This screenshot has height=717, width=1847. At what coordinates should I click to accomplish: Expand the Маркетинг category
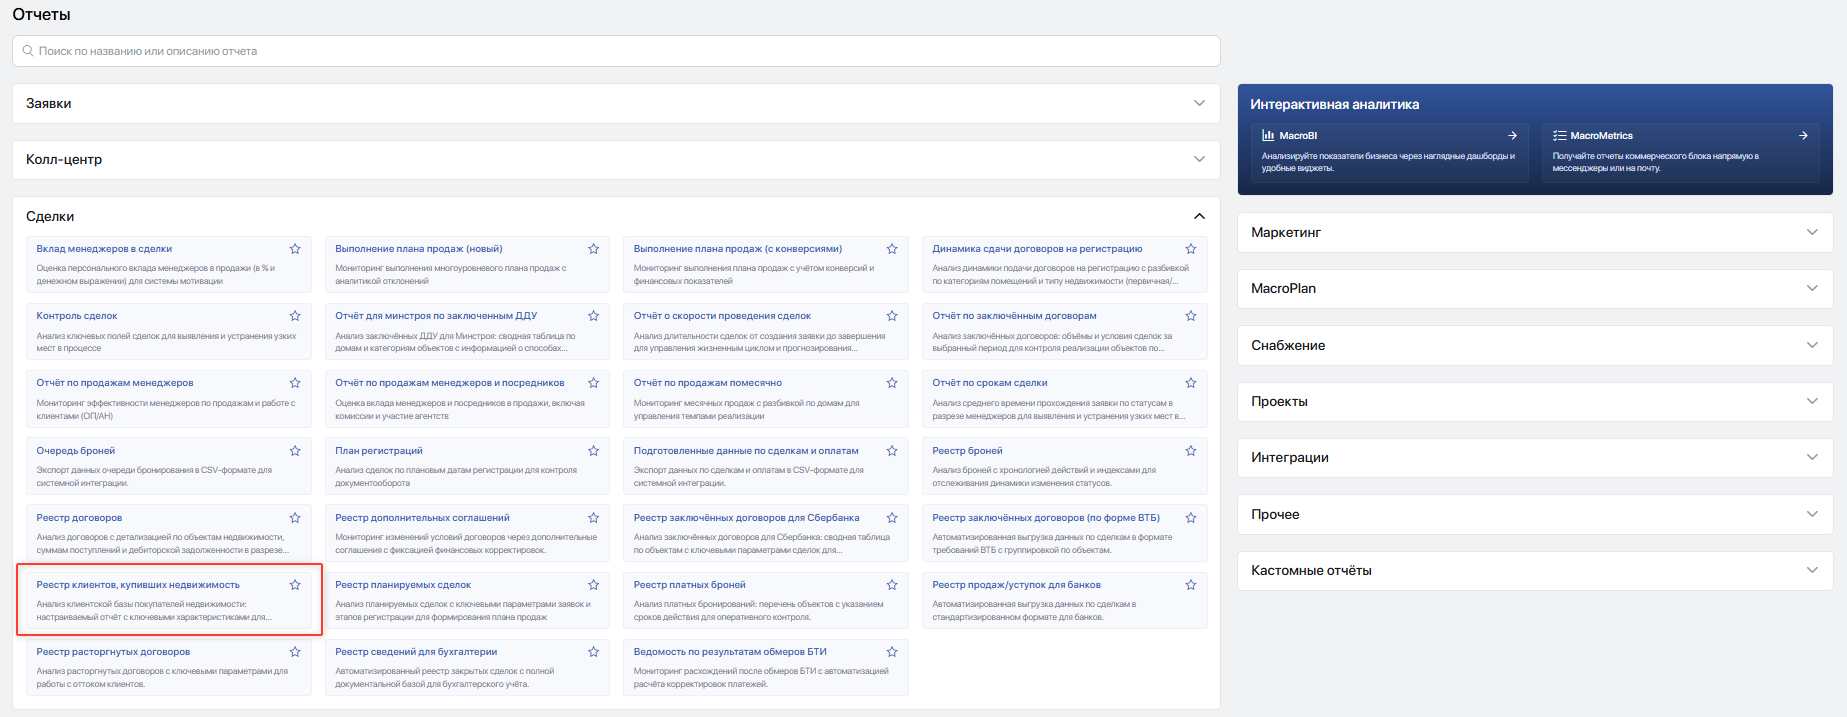[1535, 232]
